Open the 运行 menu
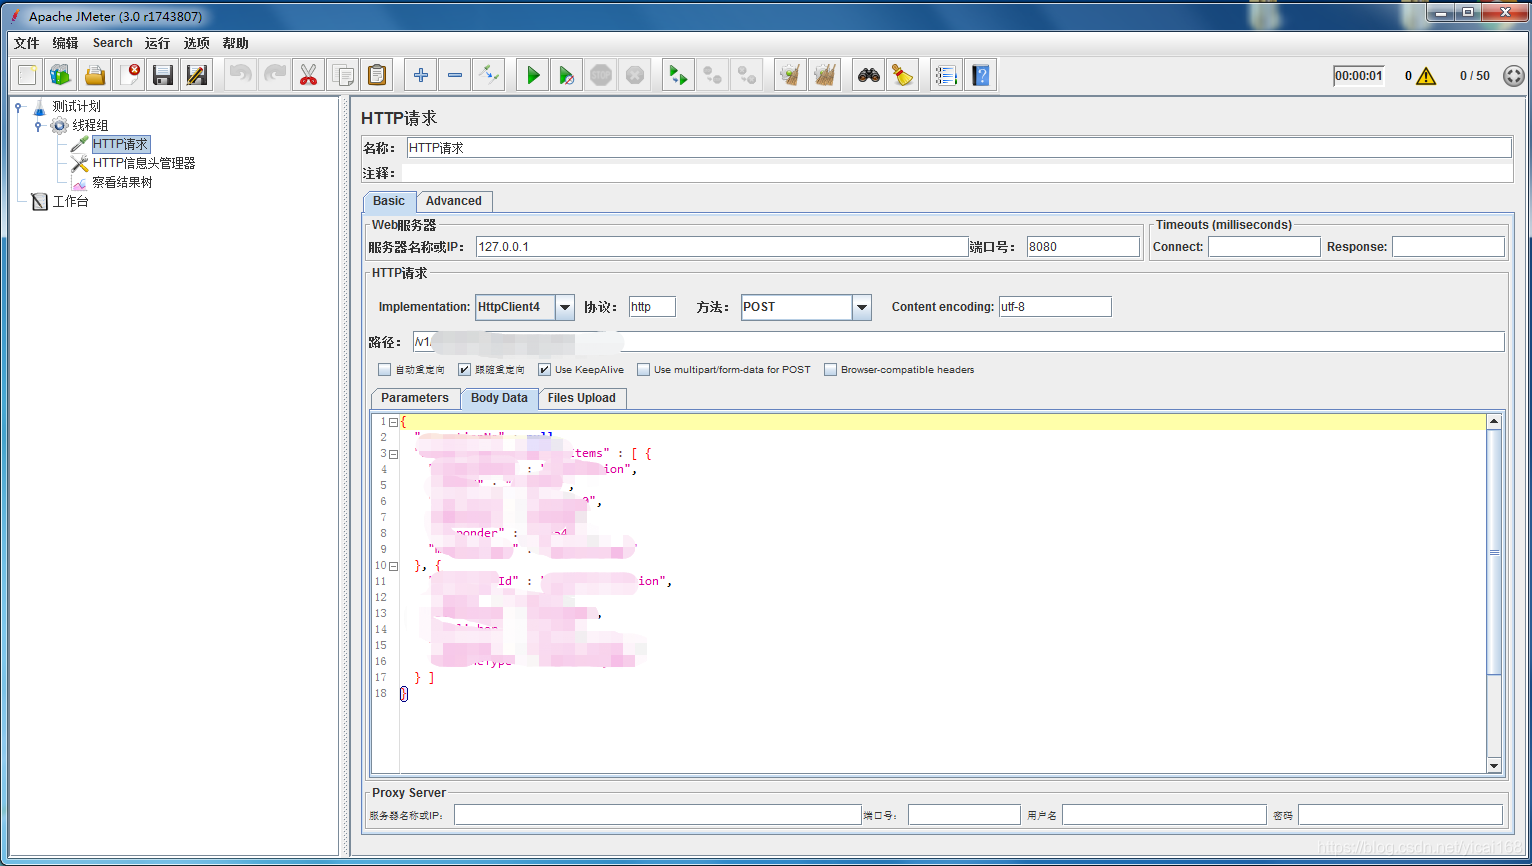Image resolution: width=1532 pixels, height=866 pixels. (x=157, y=43)
